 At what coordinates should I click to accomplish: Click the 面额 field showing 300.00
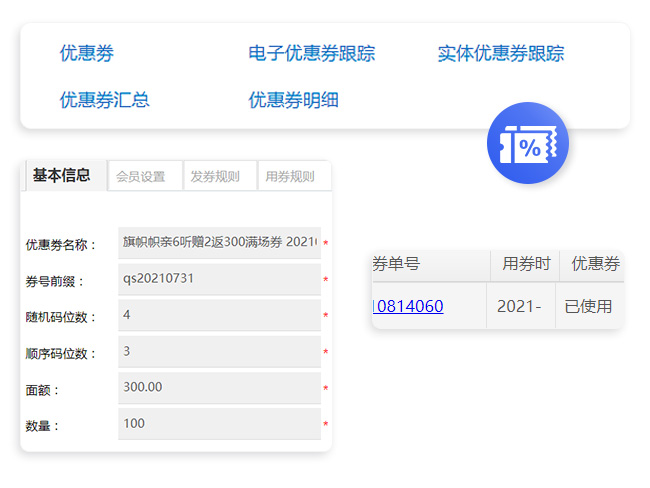click(219, 387)
